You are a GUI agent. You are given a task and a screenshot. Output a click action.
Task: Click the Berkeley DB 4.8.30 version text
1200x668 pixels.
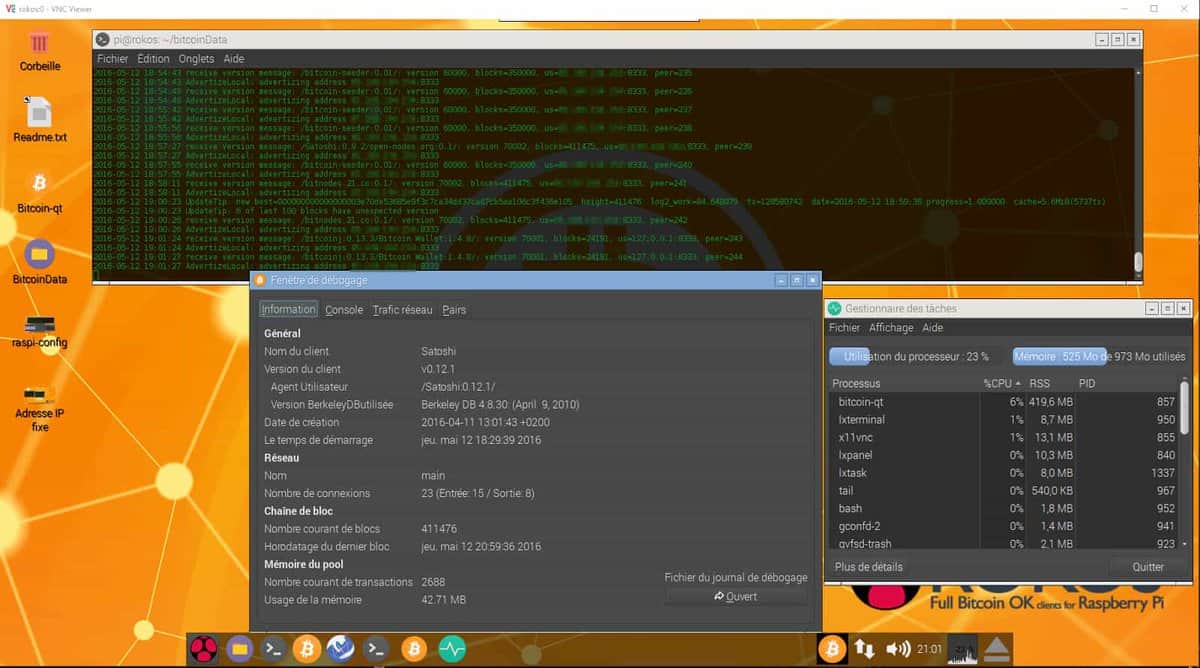[500, 405]
